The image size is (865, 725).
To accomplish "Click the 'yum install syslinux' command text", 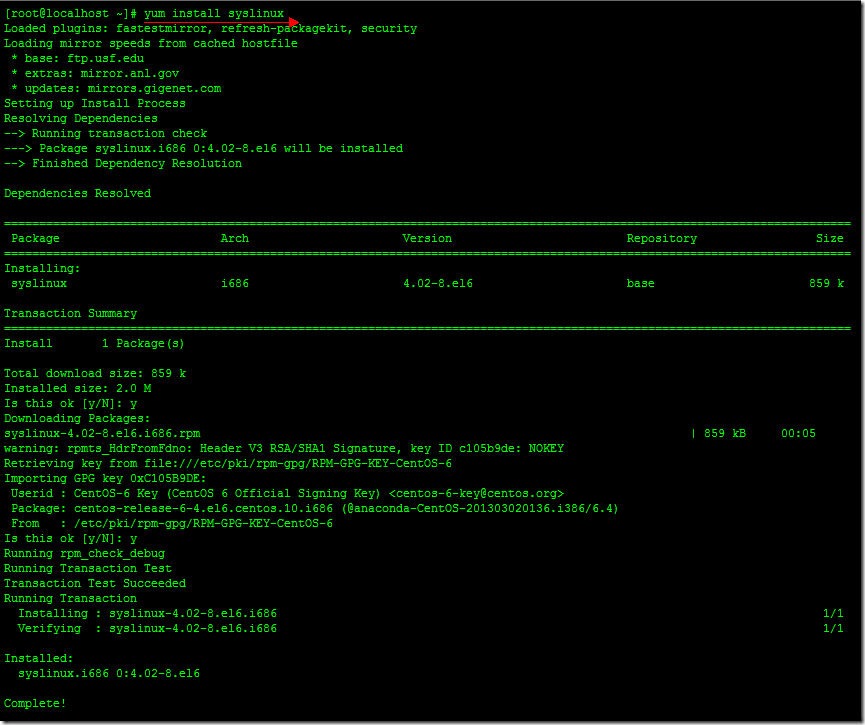I will 214,14.
